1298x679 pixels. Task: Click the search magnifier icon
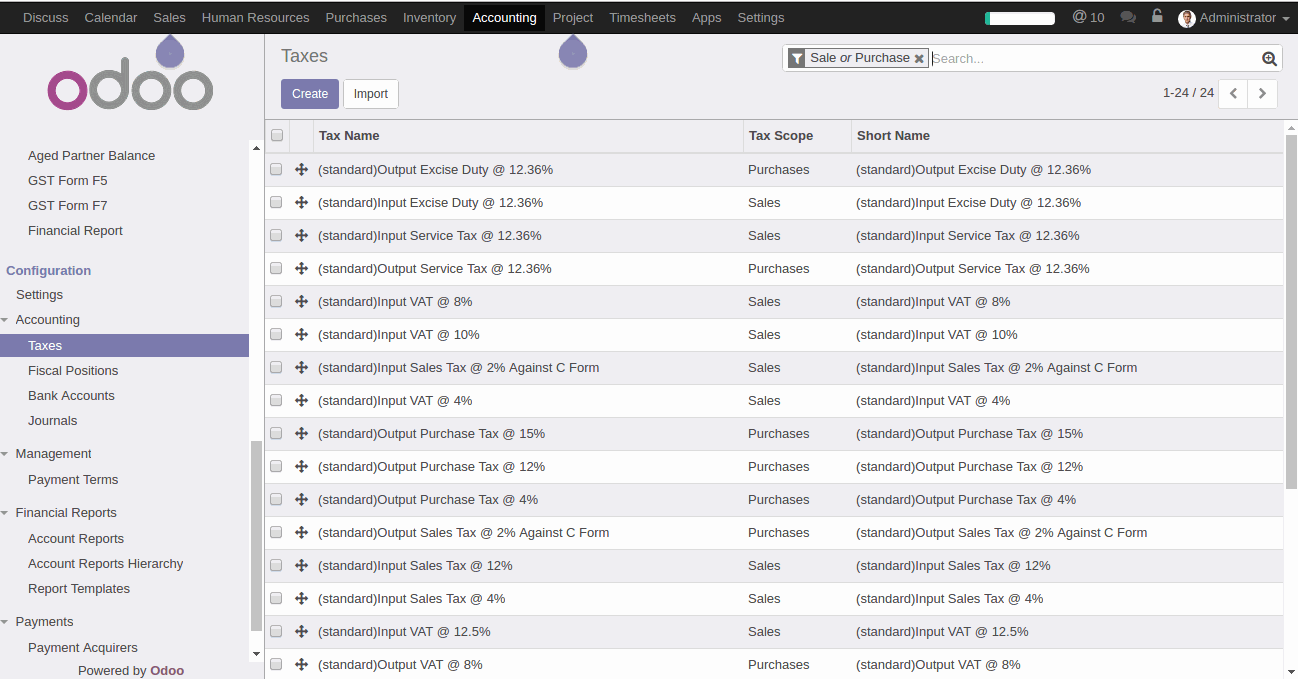(1269, 59)
